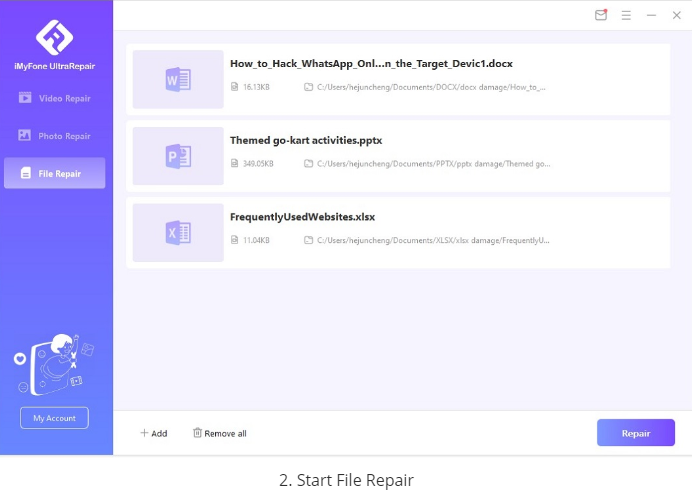This screenshot has width=692, height=497.
Task: Add another file with the Add button
Action: tap(153, 433)
